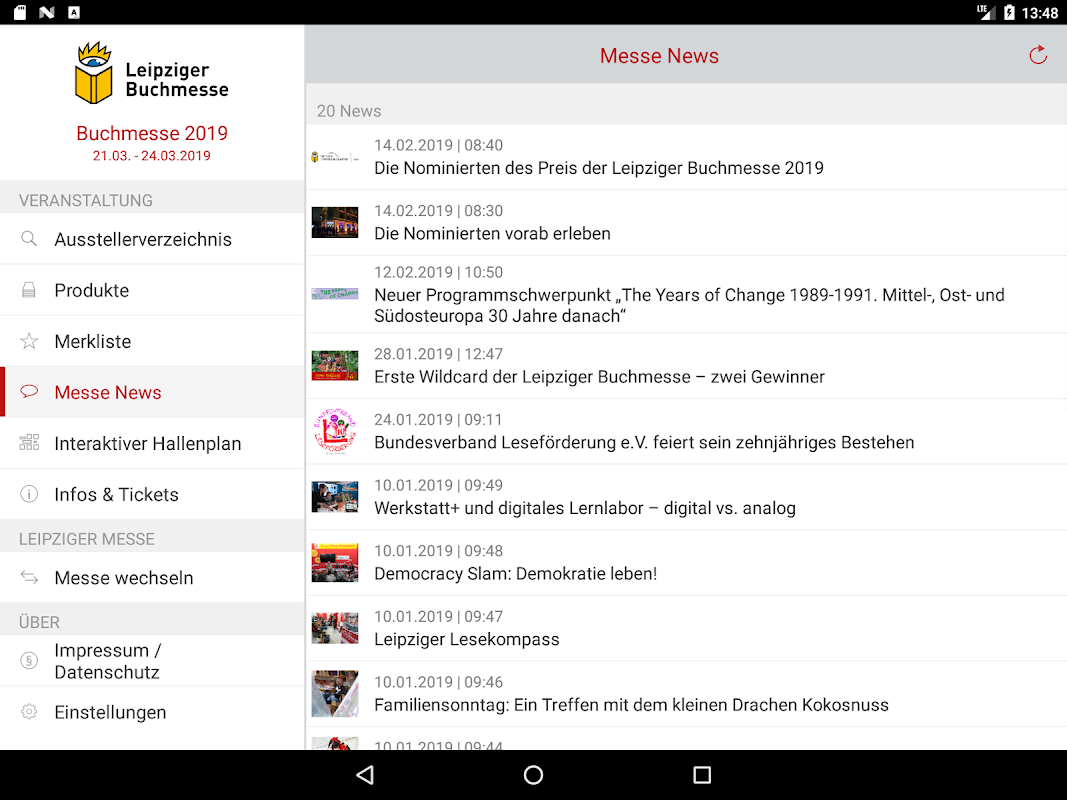The height and width of the screenshot is (800, 1067).
Task: Click the LTE signal icon in status bar
Action: click(x=985, y=12)
